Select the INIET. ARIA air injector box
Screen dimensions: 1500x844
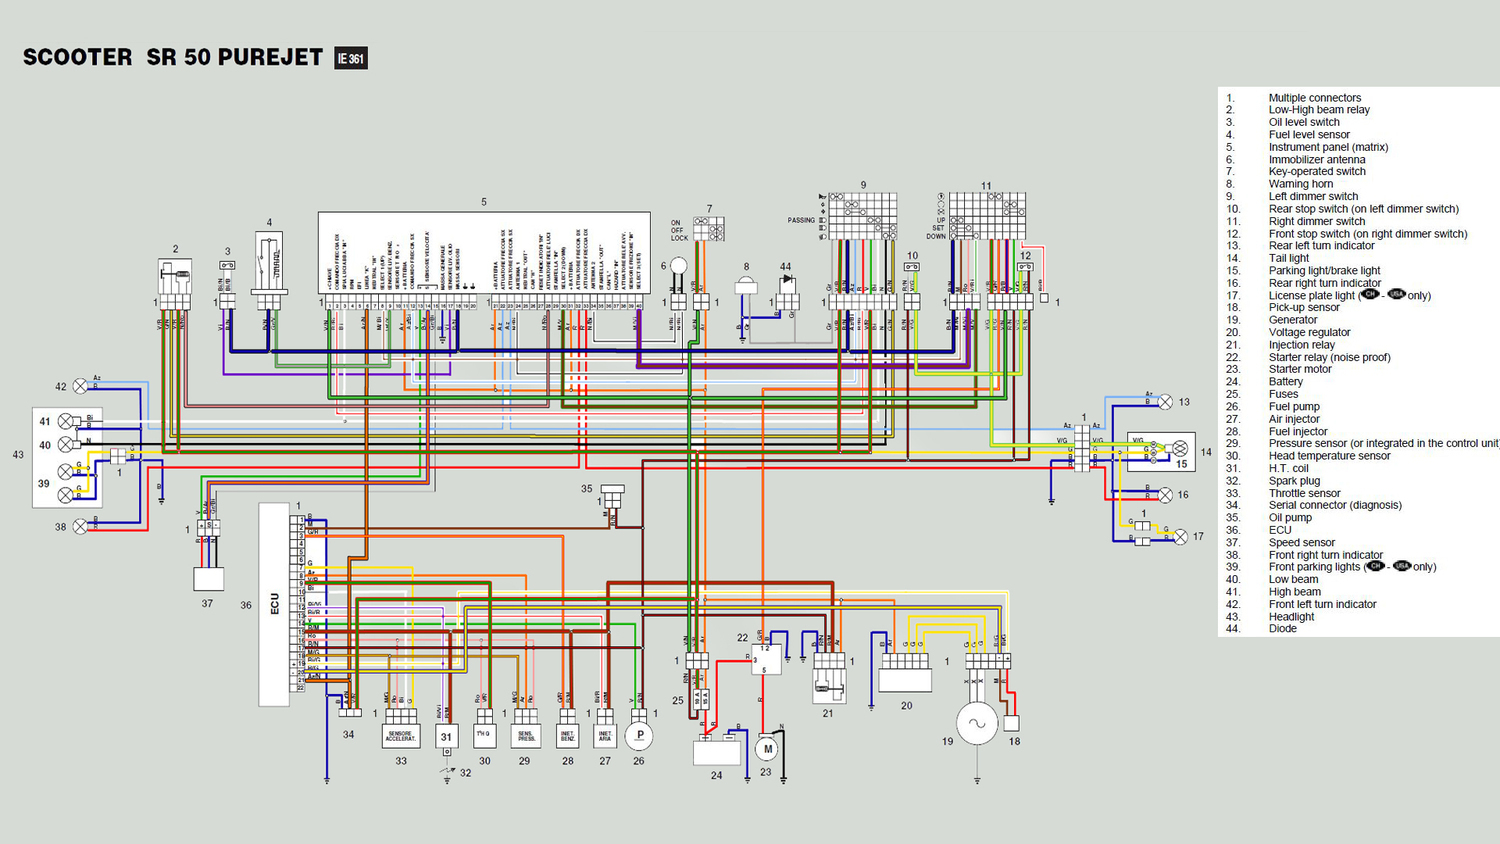point(605,736)
